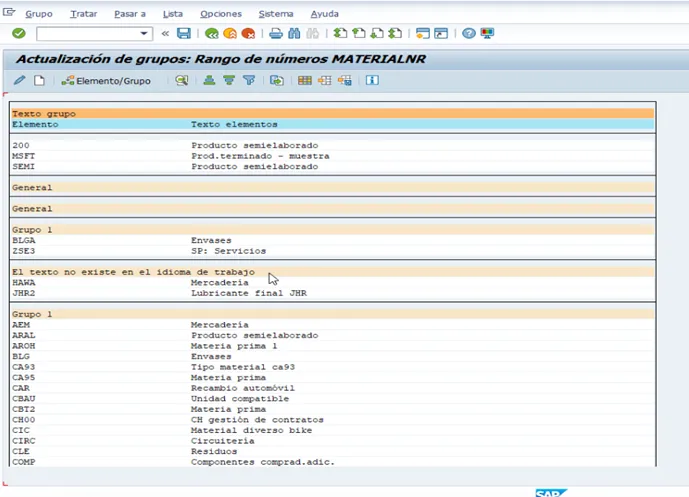Screen dimensions: 689x497
Task: Go to previous page icon
Action: click(x=359, y=33)
